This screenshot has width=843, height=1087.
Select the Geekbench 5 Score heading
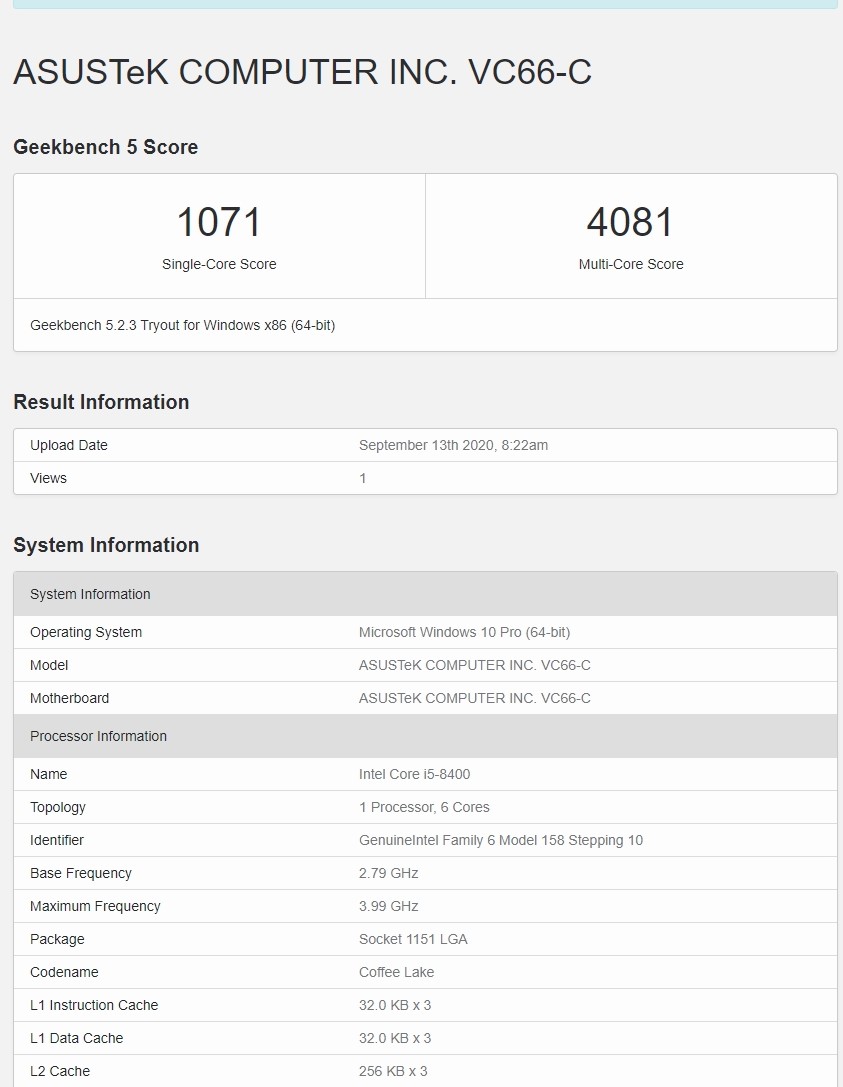pos(105,147)
